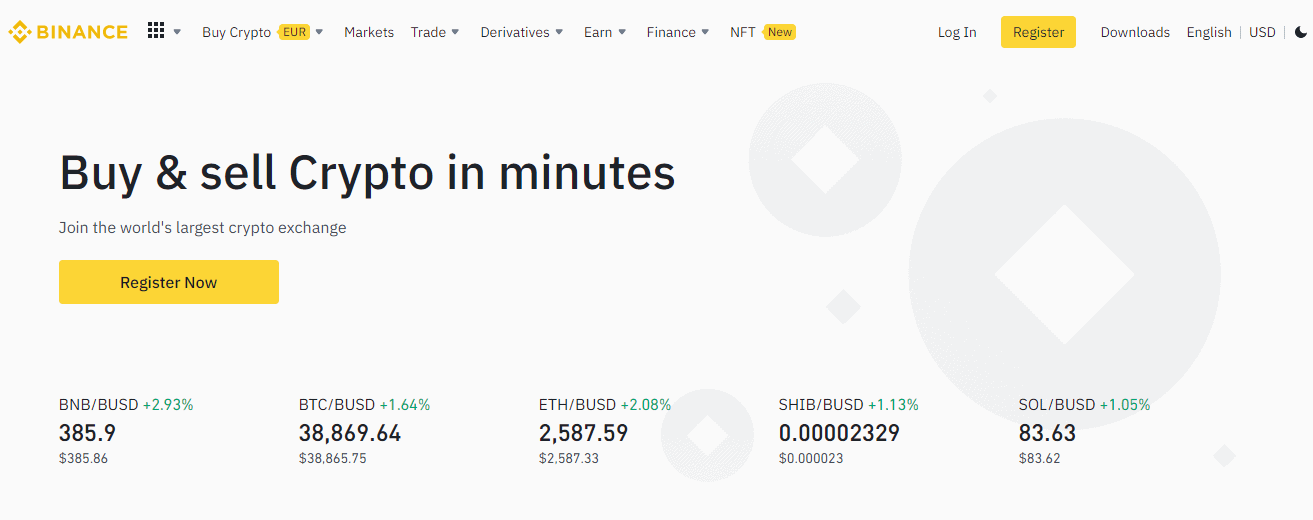The width and height of the screenshot is (1313, 520).
Task: Click the Register Now button
Action: [169, 282]
